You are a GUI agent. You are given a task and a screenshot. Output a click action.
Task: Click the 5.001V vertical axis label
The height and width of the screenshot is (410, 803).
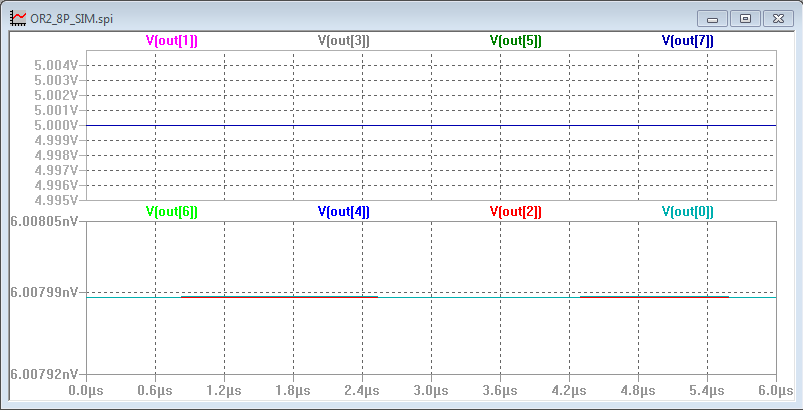pos(56,111)
